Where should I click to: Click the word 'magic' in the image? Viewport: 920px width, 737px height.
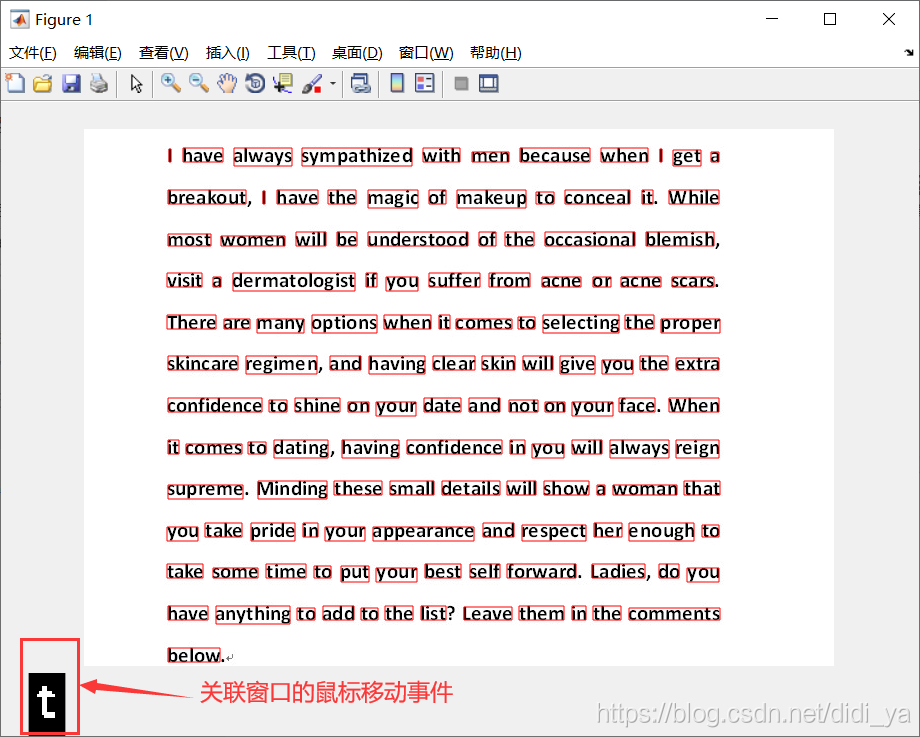pos(393,198)
